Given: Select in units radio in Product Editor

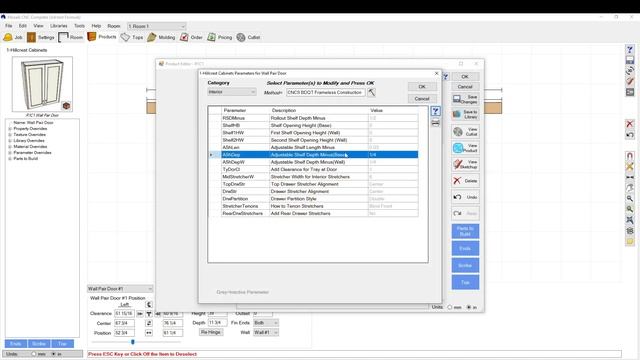Looking at the screenshot, I should click(x=469, y=307).
